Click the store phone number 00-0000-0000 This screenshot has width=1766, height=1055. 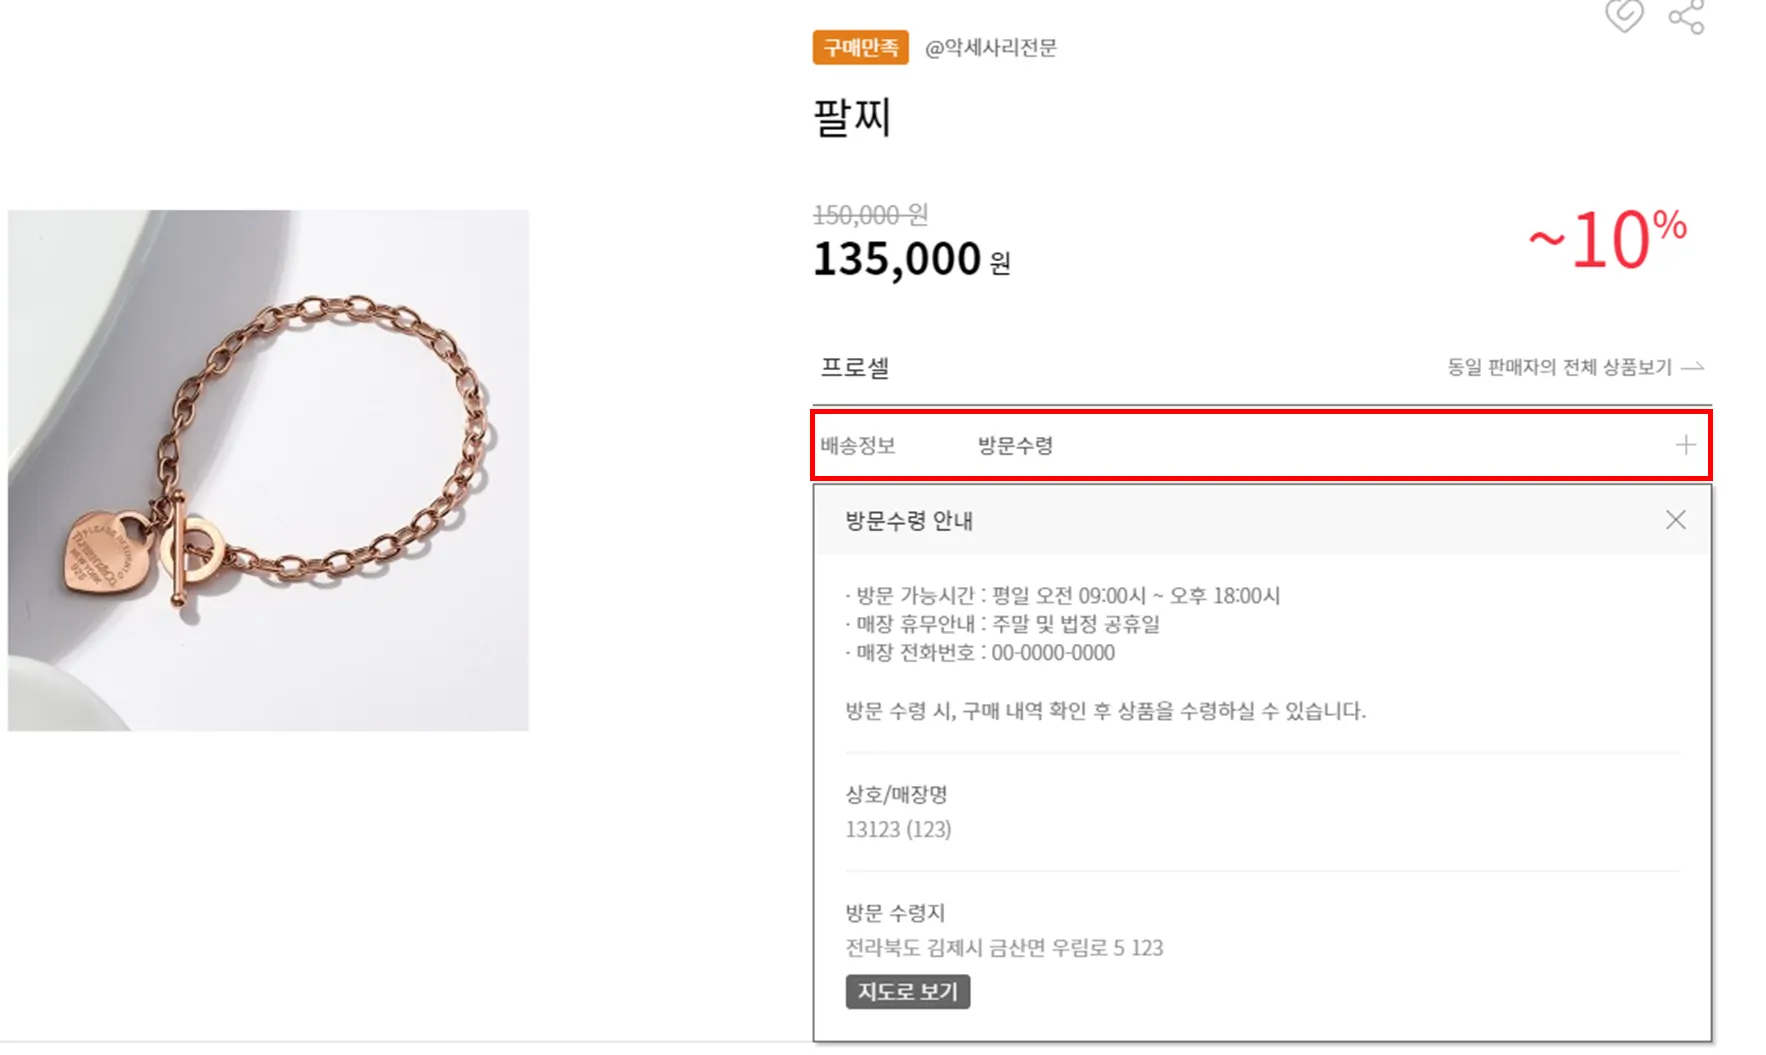pos(1053,653)
